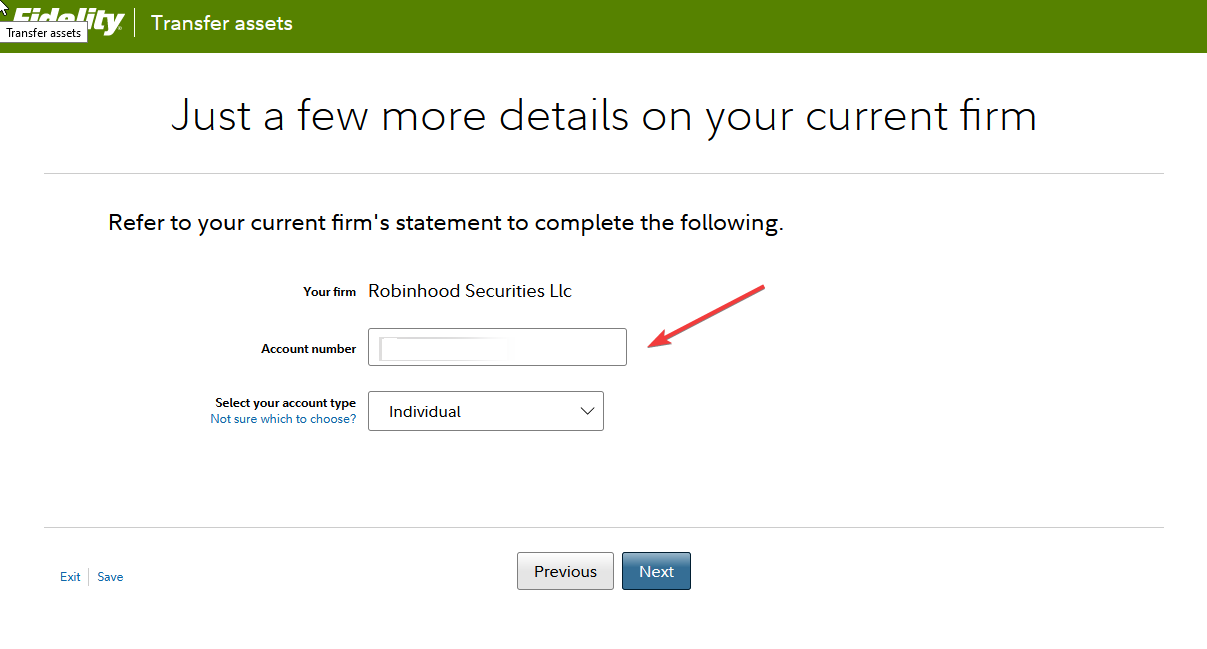This screenshot has width=1207, height=649.
Task: Click the 'Select your account type' label
Action: pos(285,403)
